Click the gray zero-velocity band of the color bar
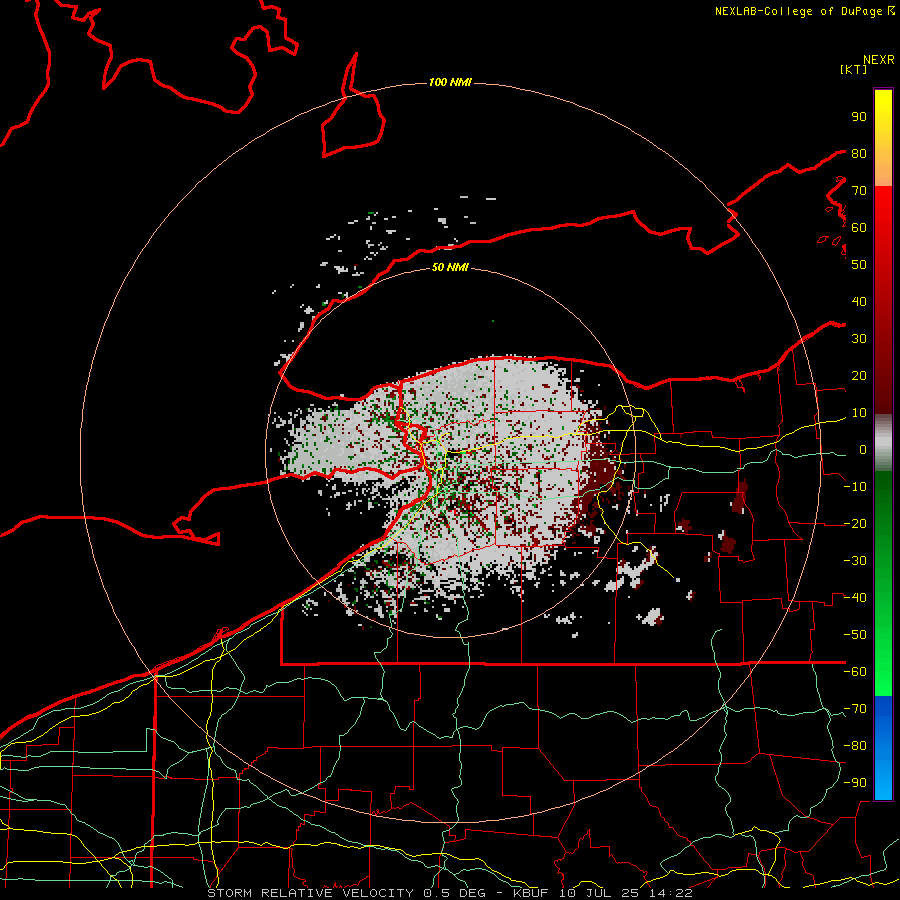Viewport: 900px width, 900px height. 883,443
